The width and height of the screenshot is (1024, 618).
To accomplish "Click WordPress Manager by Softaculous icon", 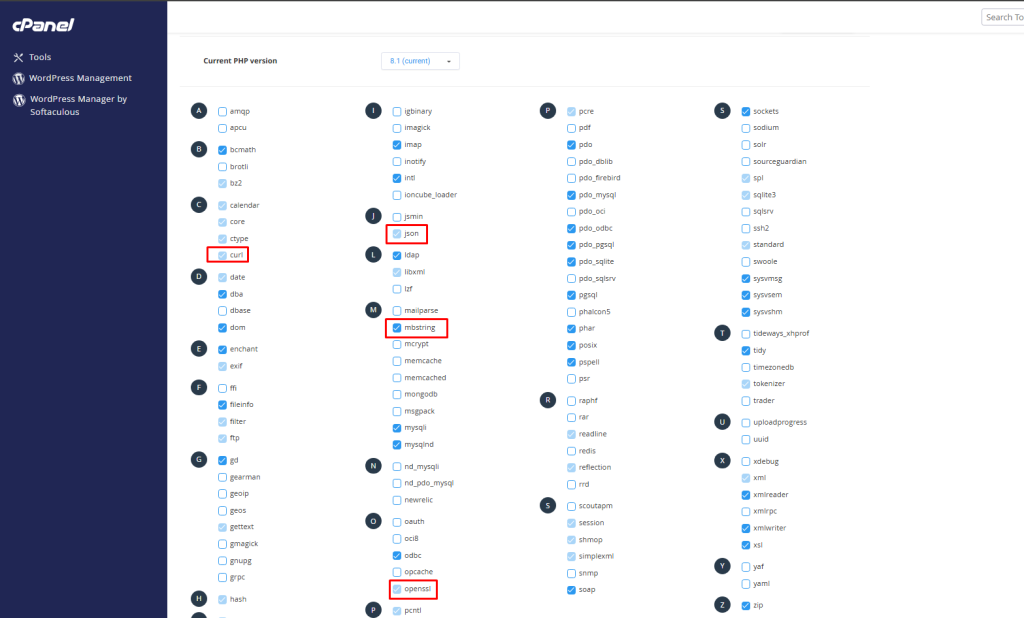I will pyautogui.click(x=18, y=100).
